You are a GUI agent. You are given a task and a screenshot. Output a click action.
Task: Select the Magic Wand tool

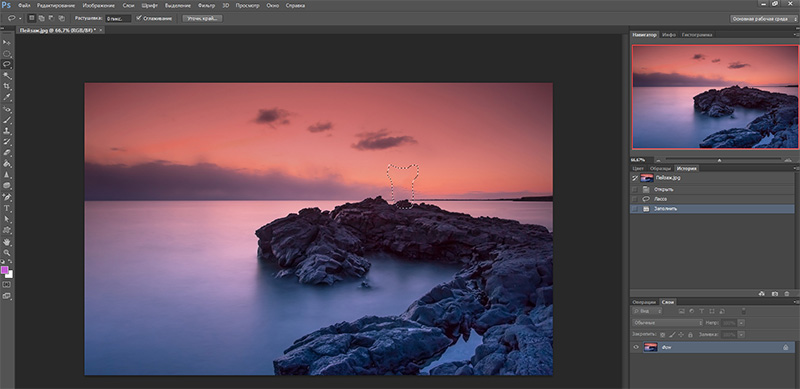(x=7, y=75)
